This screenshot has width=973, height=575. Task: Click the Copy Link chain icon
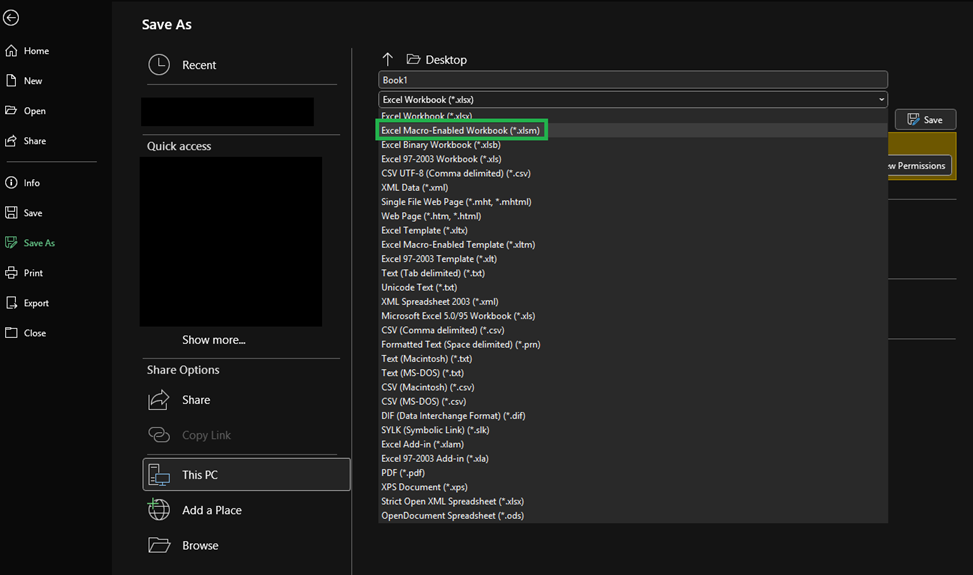pos(159,435)
